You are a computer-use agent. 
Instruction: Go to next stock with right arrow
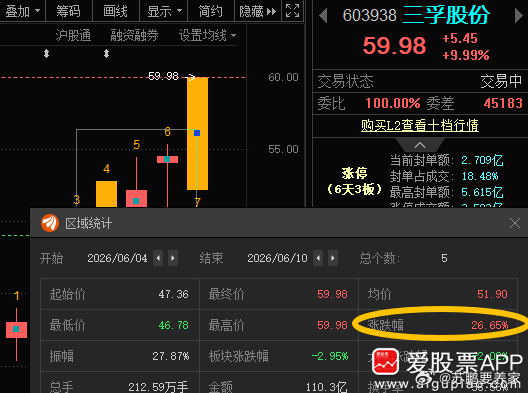(x=519, y=15)
